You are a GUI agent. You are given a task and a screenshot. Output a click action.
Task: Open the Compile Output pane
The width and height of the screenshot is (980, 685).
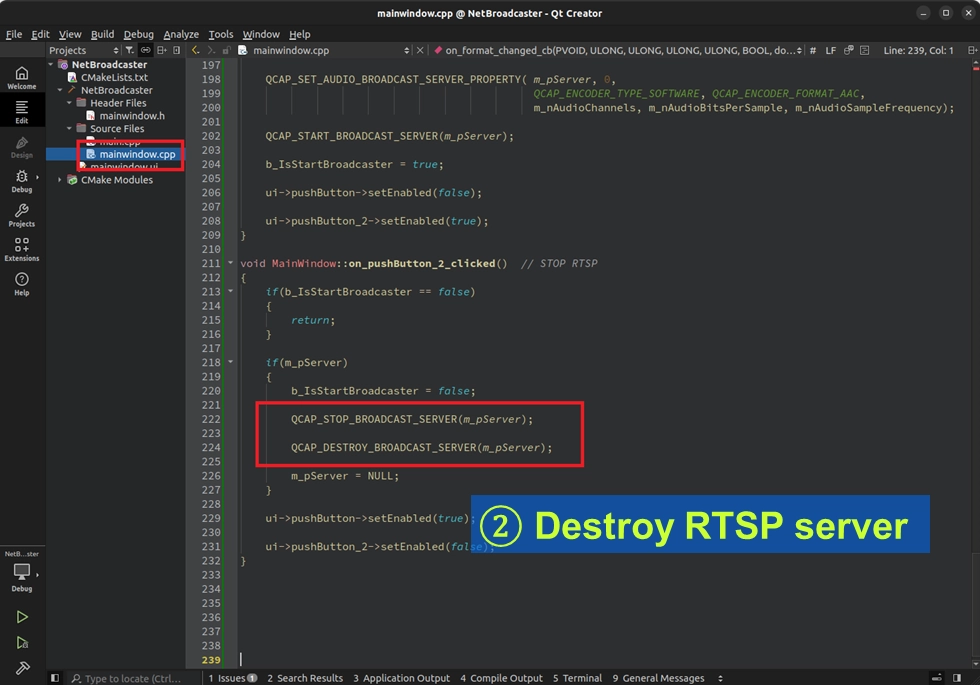[x=501, y=678]
